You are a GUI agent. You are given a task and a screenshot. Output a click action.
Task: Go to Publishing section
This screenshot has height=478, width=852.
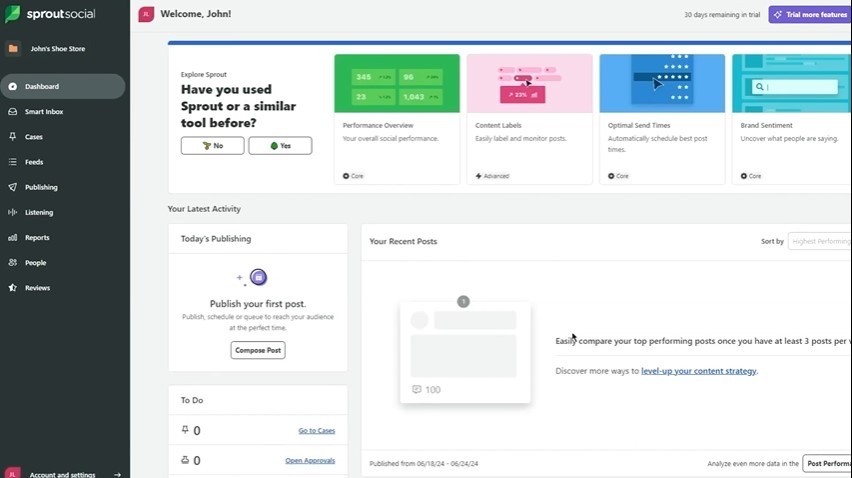tap(63, 187)
